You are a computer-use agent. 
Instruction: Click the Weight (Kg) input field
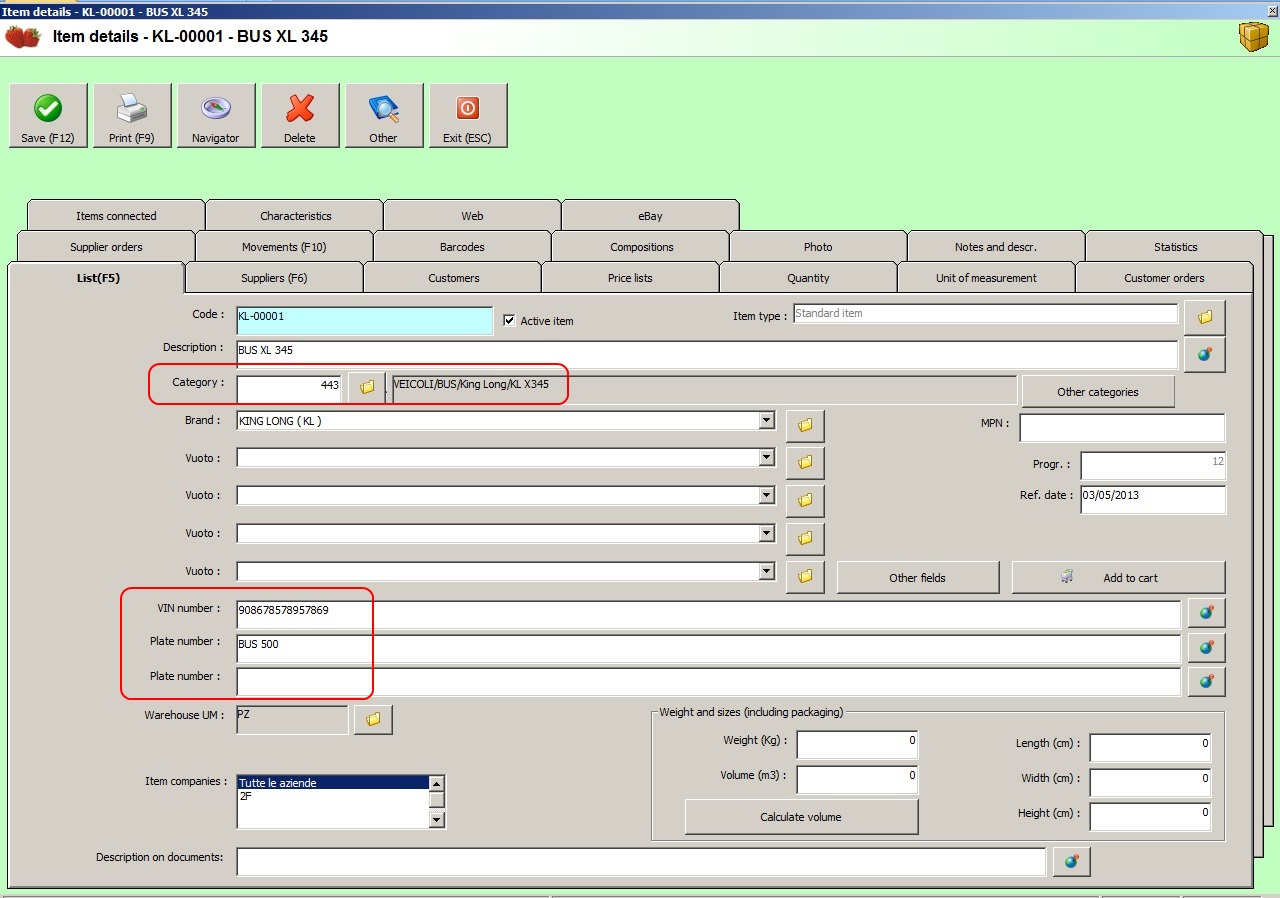click(x=857, y=745)
